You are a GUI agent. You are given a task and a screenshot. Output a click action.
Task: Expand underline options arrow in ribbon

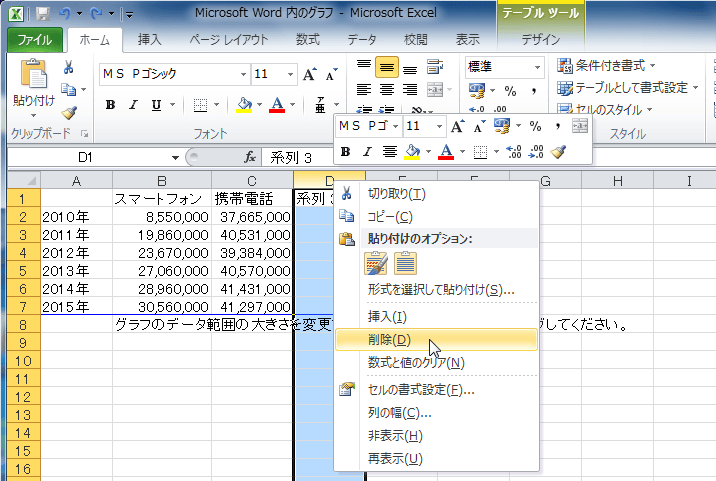pos(172,105)
